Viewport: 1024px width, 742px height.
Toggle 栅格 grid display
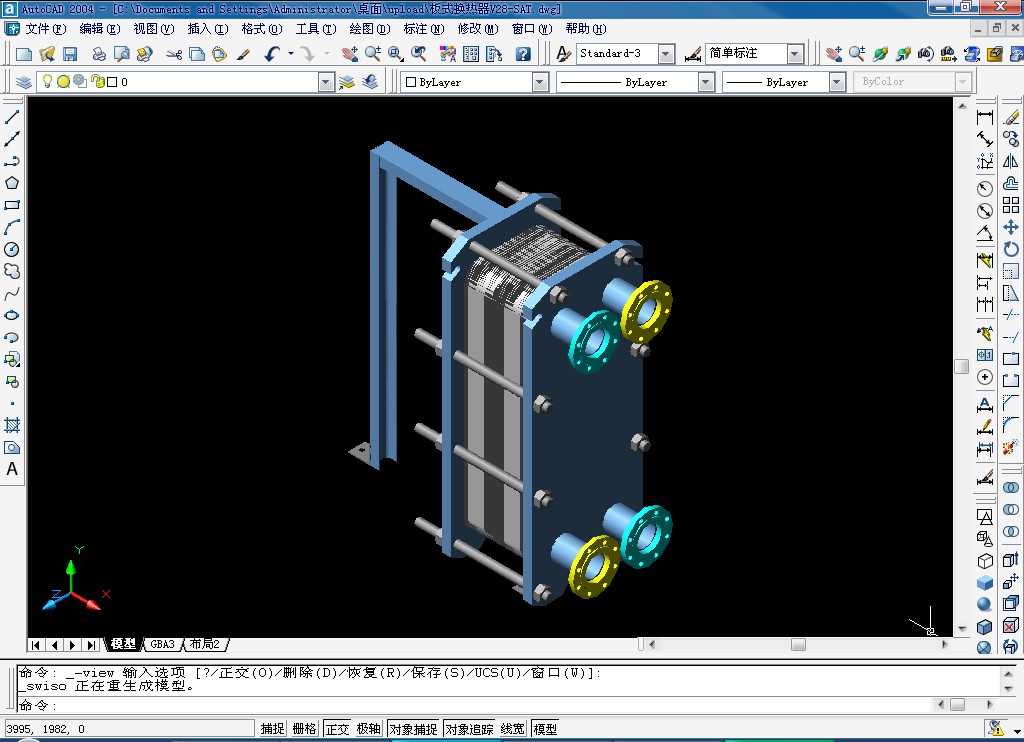(304, 729)
